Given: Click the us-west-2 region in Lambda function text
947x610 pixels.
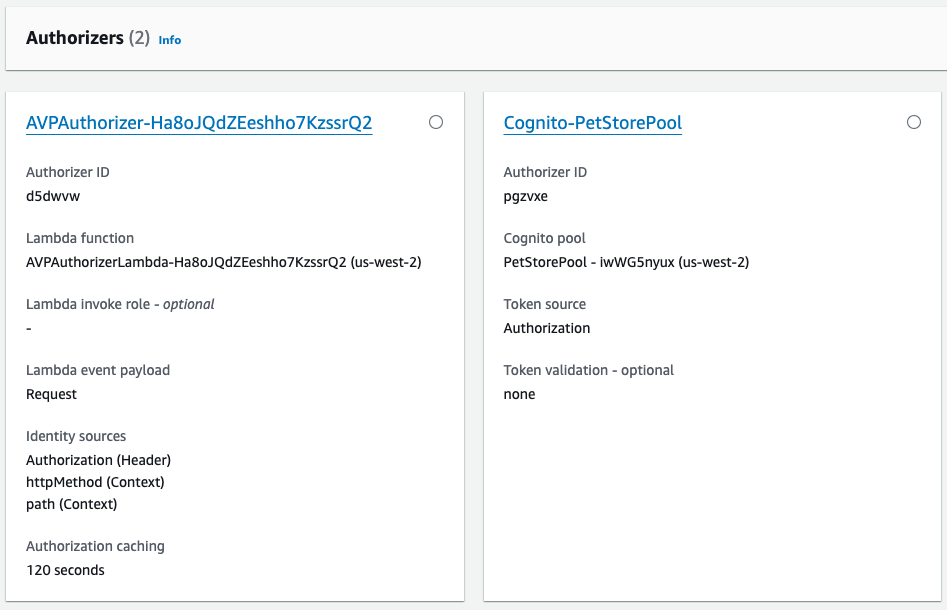Looking at the screenshot, I should tap(384, 262).
